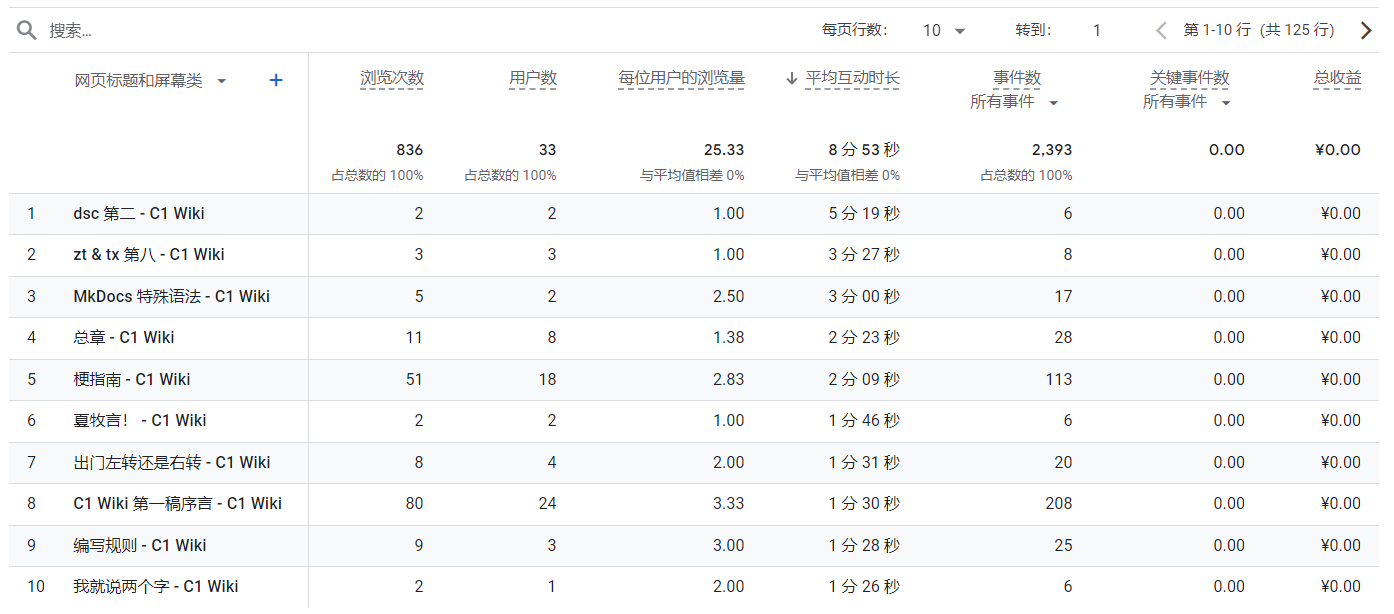
Task: Select row 'dsc 第二 - C1 Wiki'
Action: coord(694,213)
